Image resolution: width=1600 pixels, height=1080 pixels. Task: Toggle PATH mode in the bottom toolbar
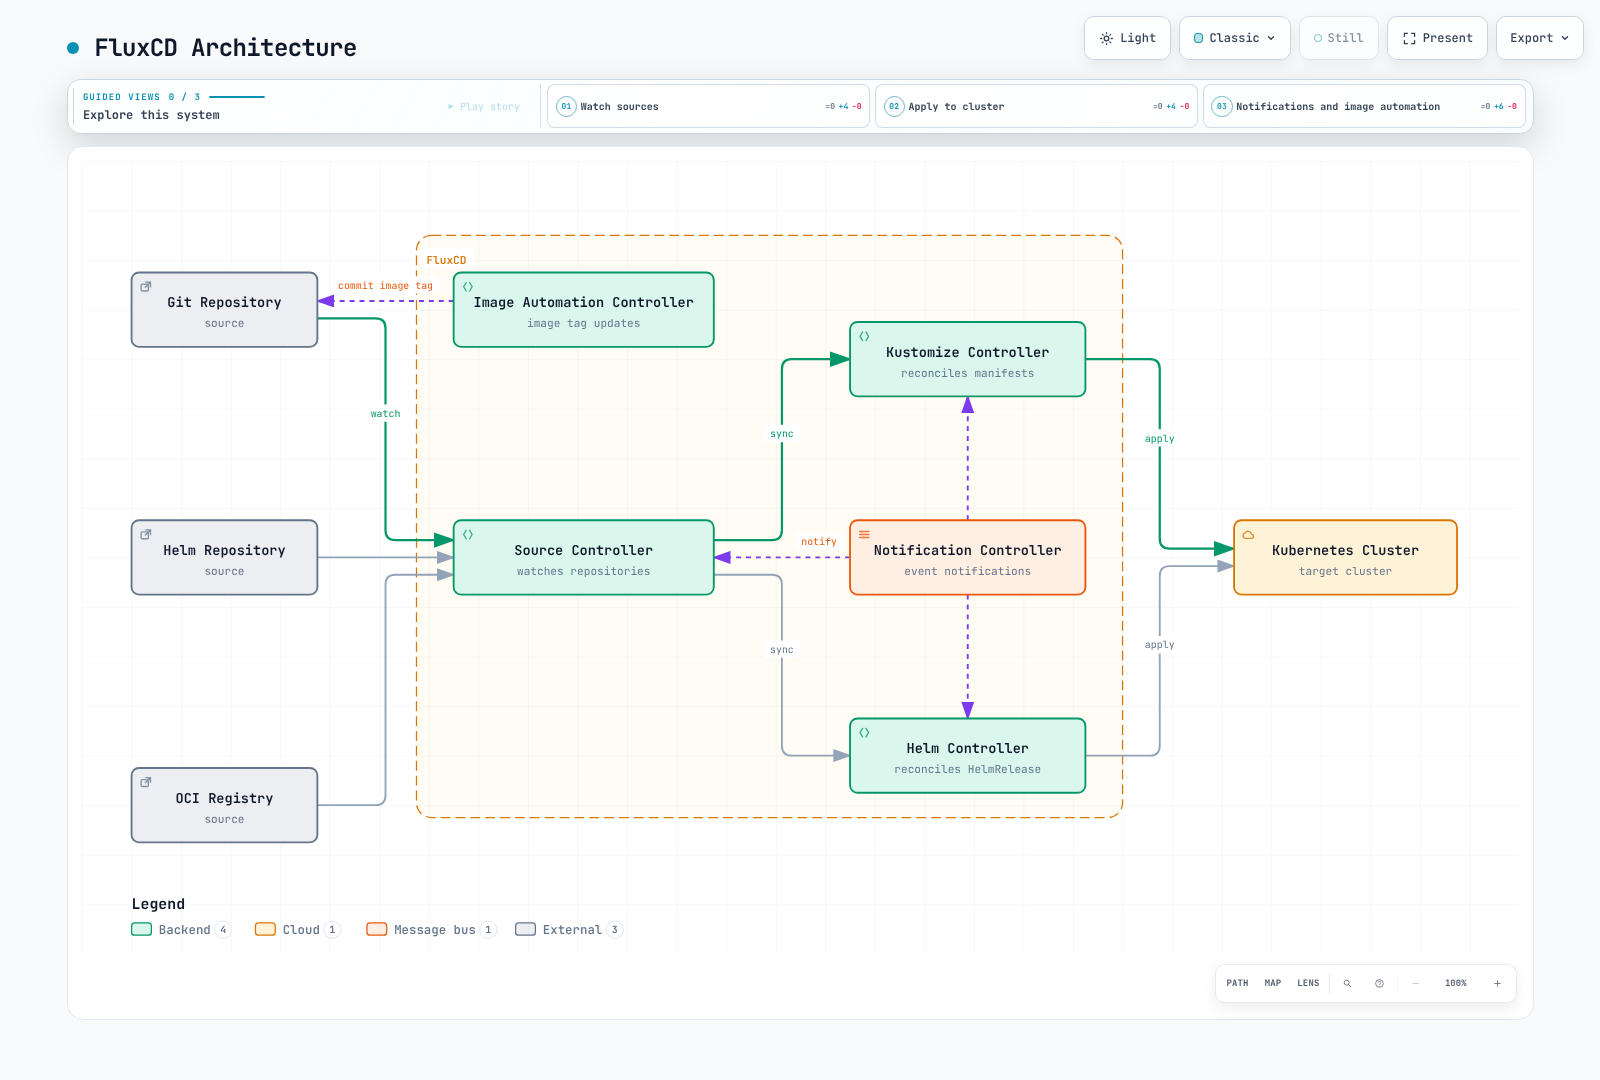pyautogui.click(x=1237, y=983)
